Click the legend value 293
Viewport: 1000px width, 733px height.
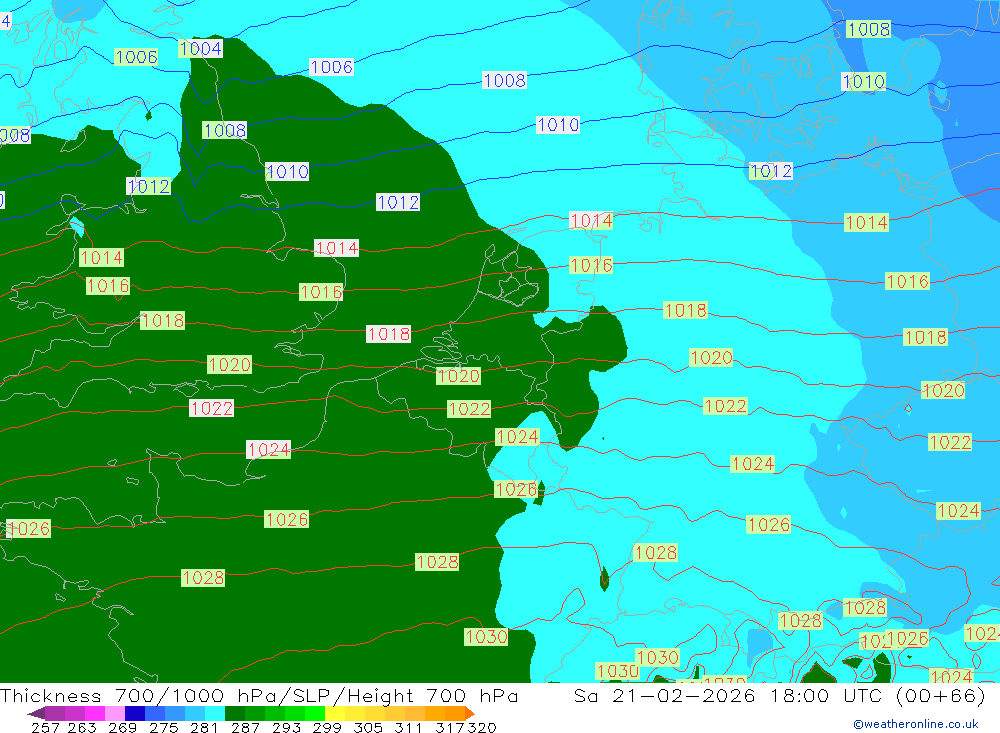(x=286, y=727)
